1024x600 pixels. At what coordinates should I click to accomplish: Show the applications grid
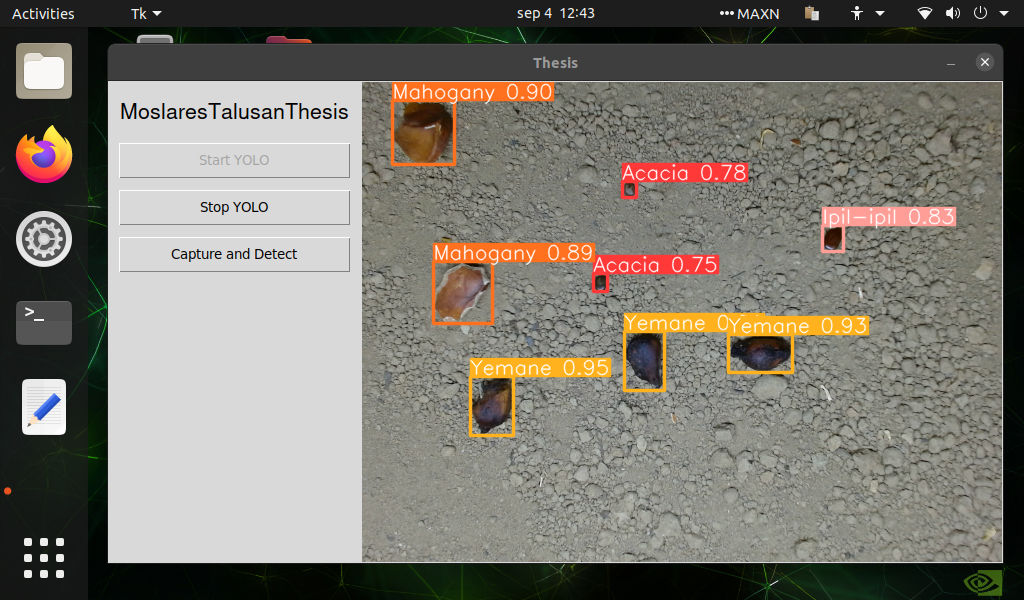coord(44,557)
